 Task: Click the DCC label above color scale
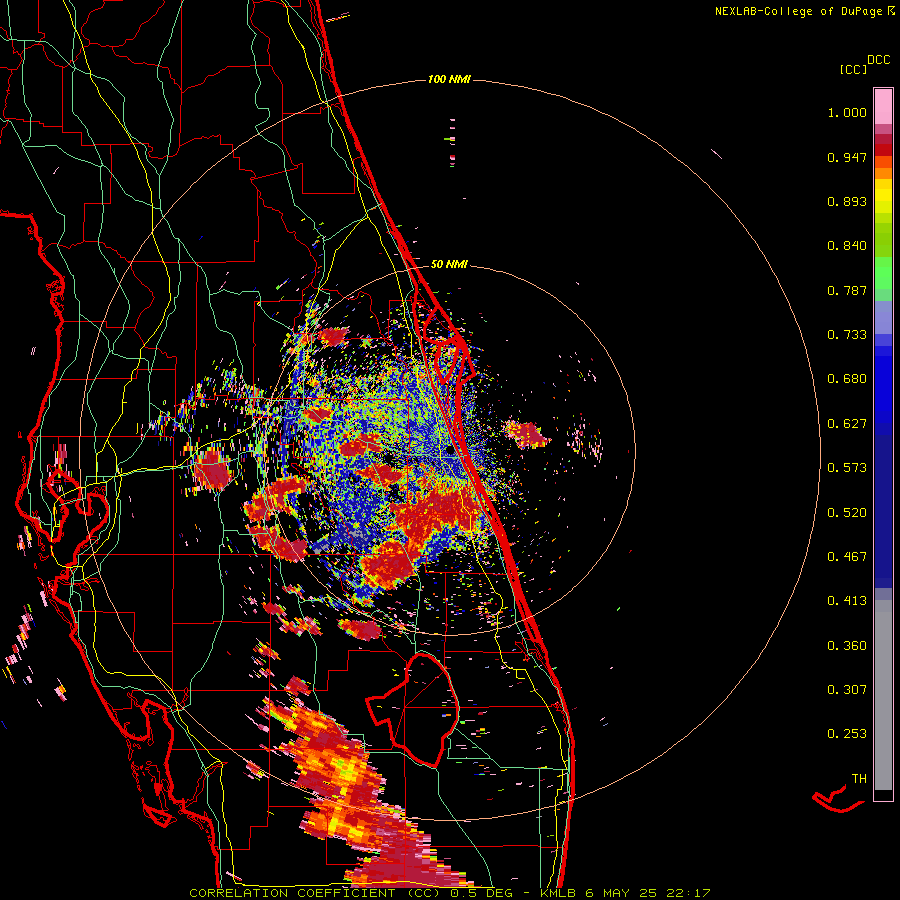pos(878,60)
